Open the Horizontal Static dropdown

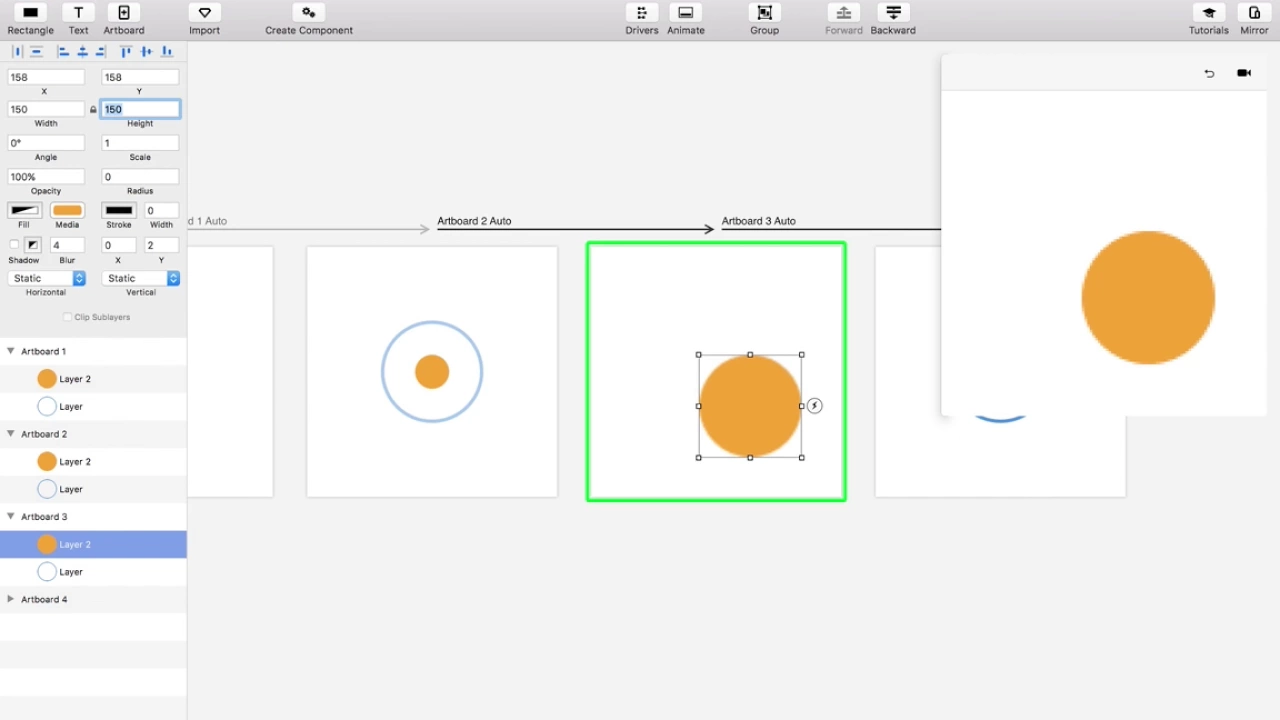[x=46, y=278]
